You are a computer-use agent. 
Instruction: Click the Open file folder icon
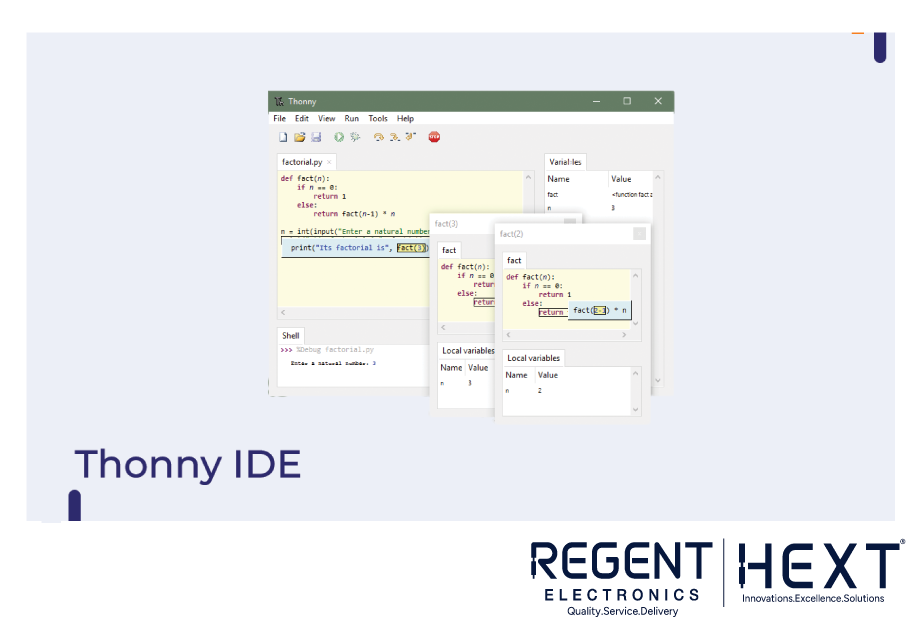point(300,137)
